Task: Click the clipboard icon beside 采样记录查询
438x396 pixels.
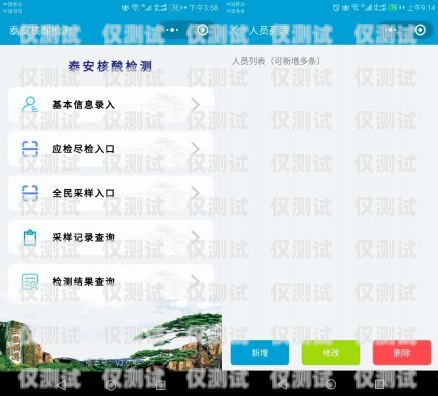Action: pos(30,237)
